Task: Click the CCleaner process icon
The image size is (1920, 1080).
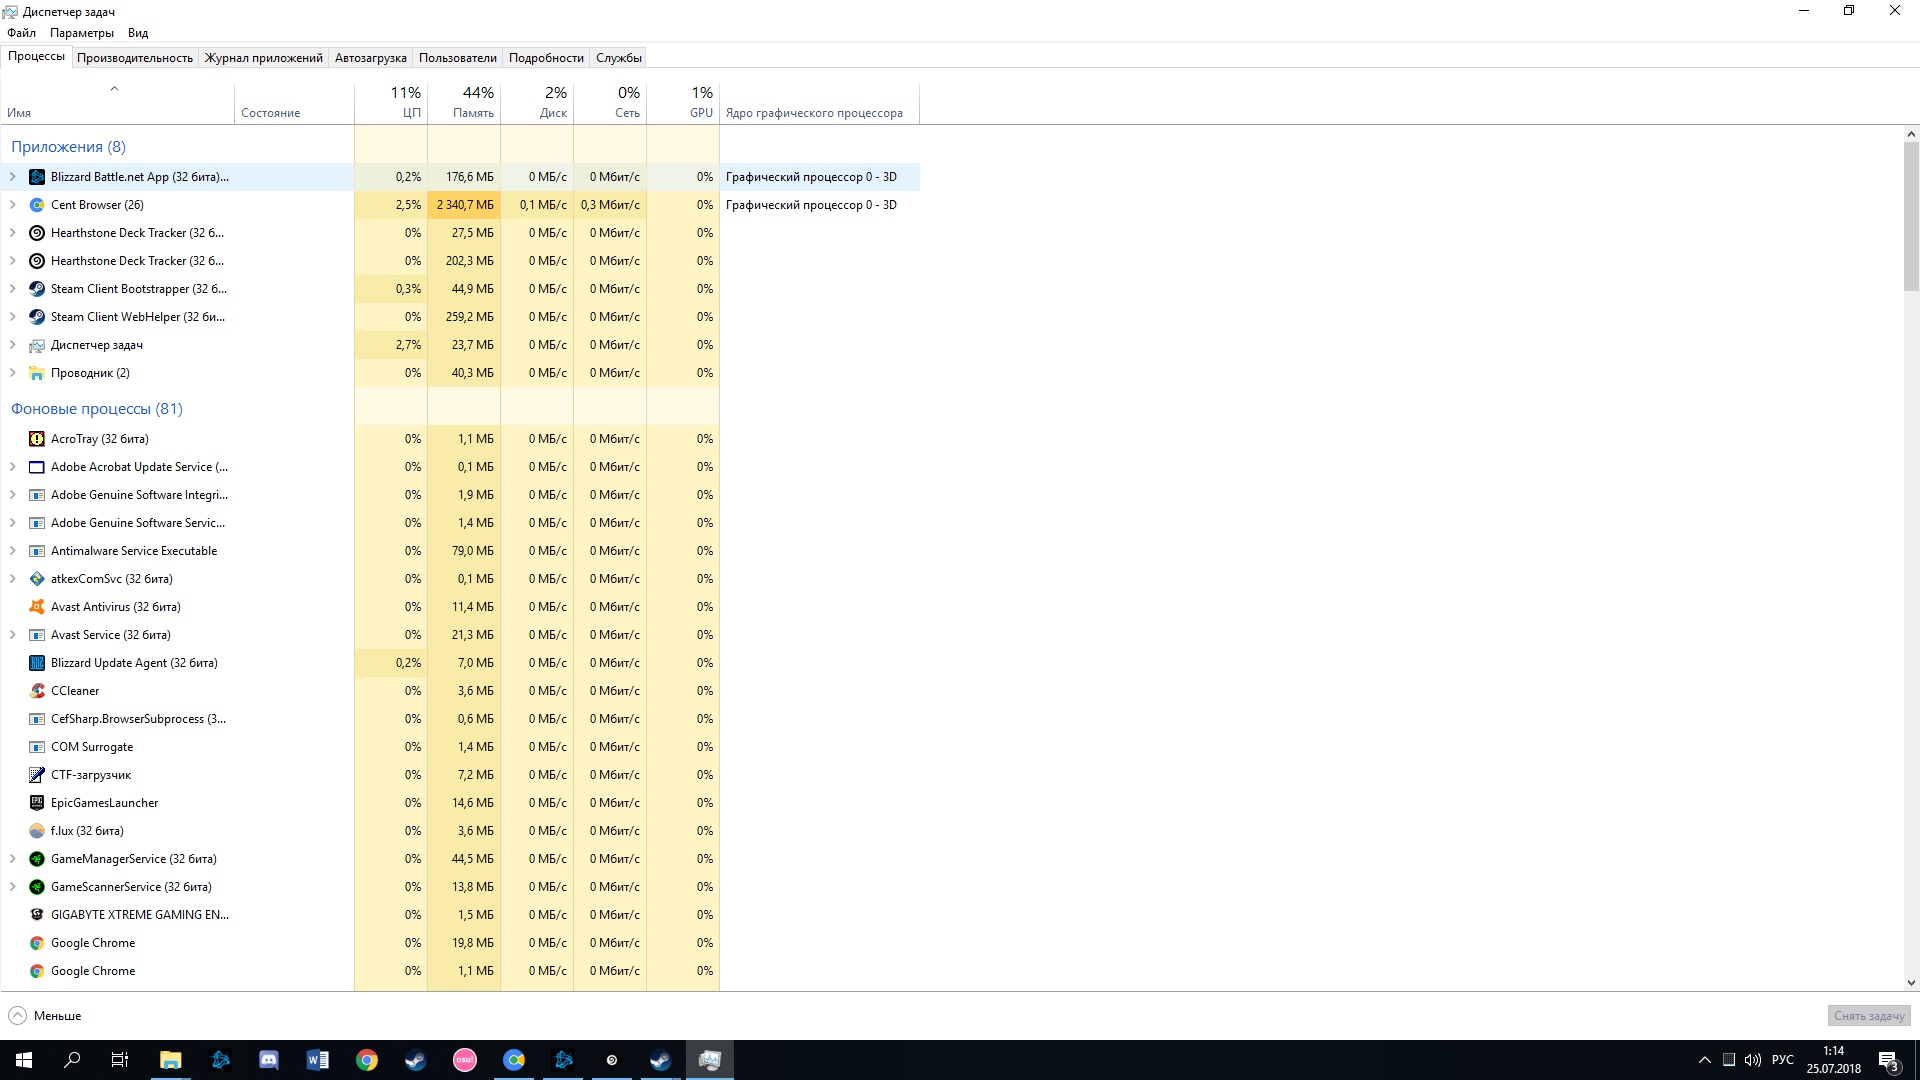Action: (x=37, y=691)
